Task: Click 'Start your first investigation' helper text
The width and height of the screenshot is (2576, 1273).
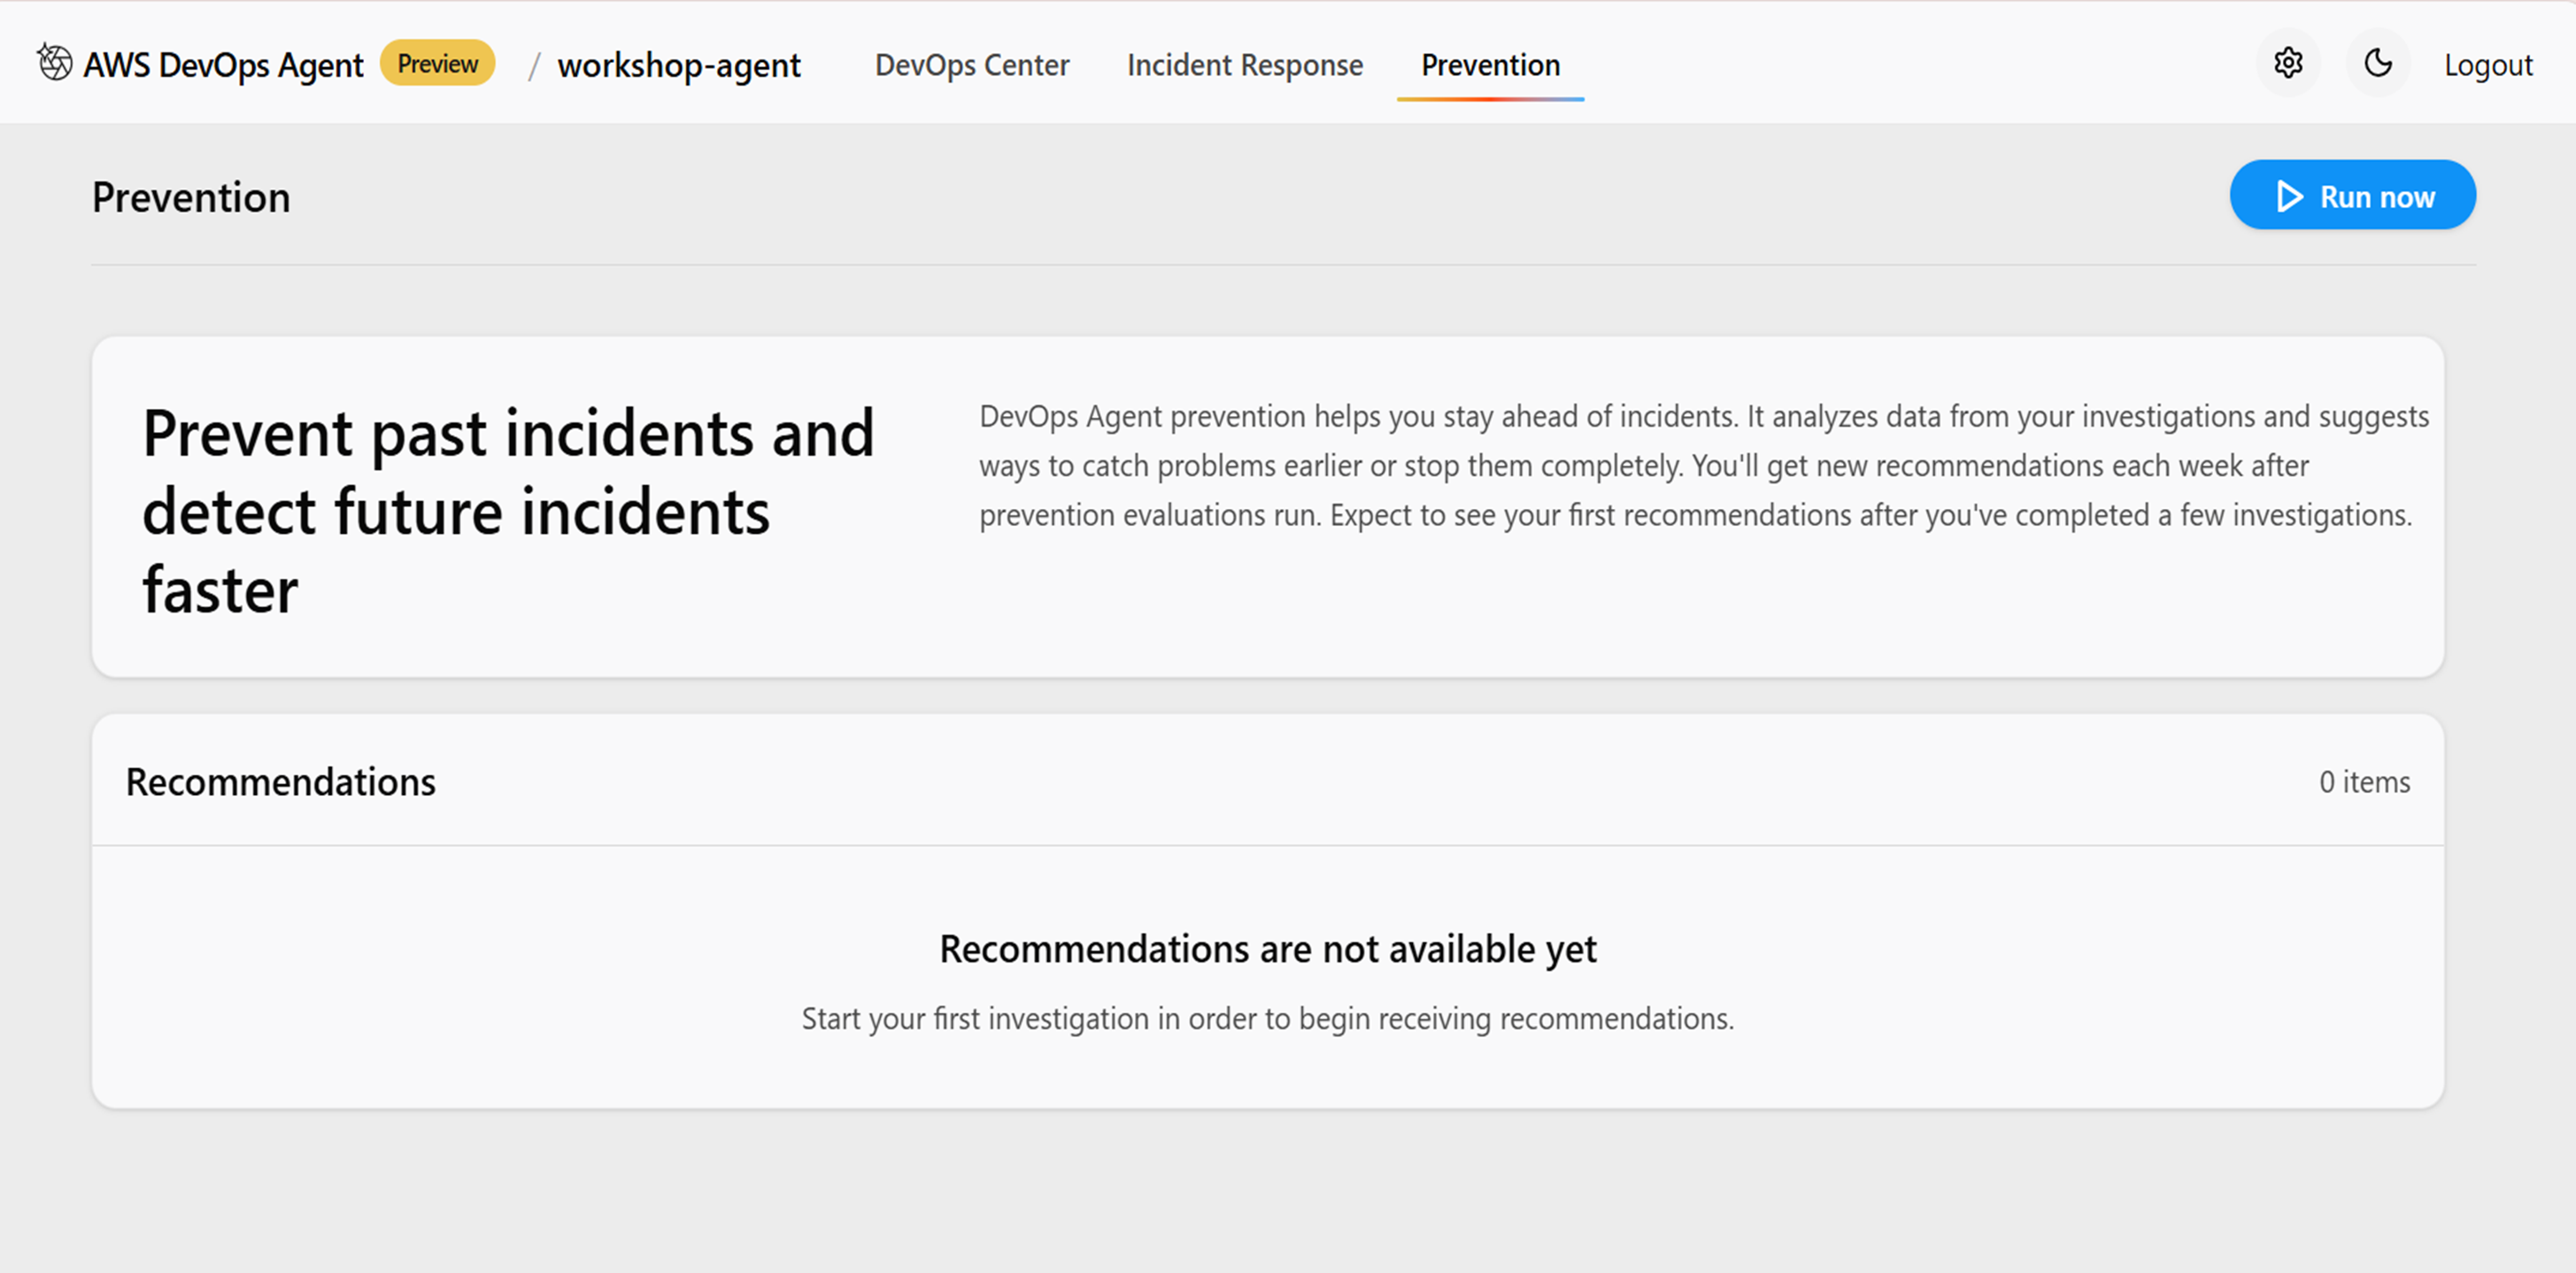Action: pyautogui.click(x=1267, y=1018)
